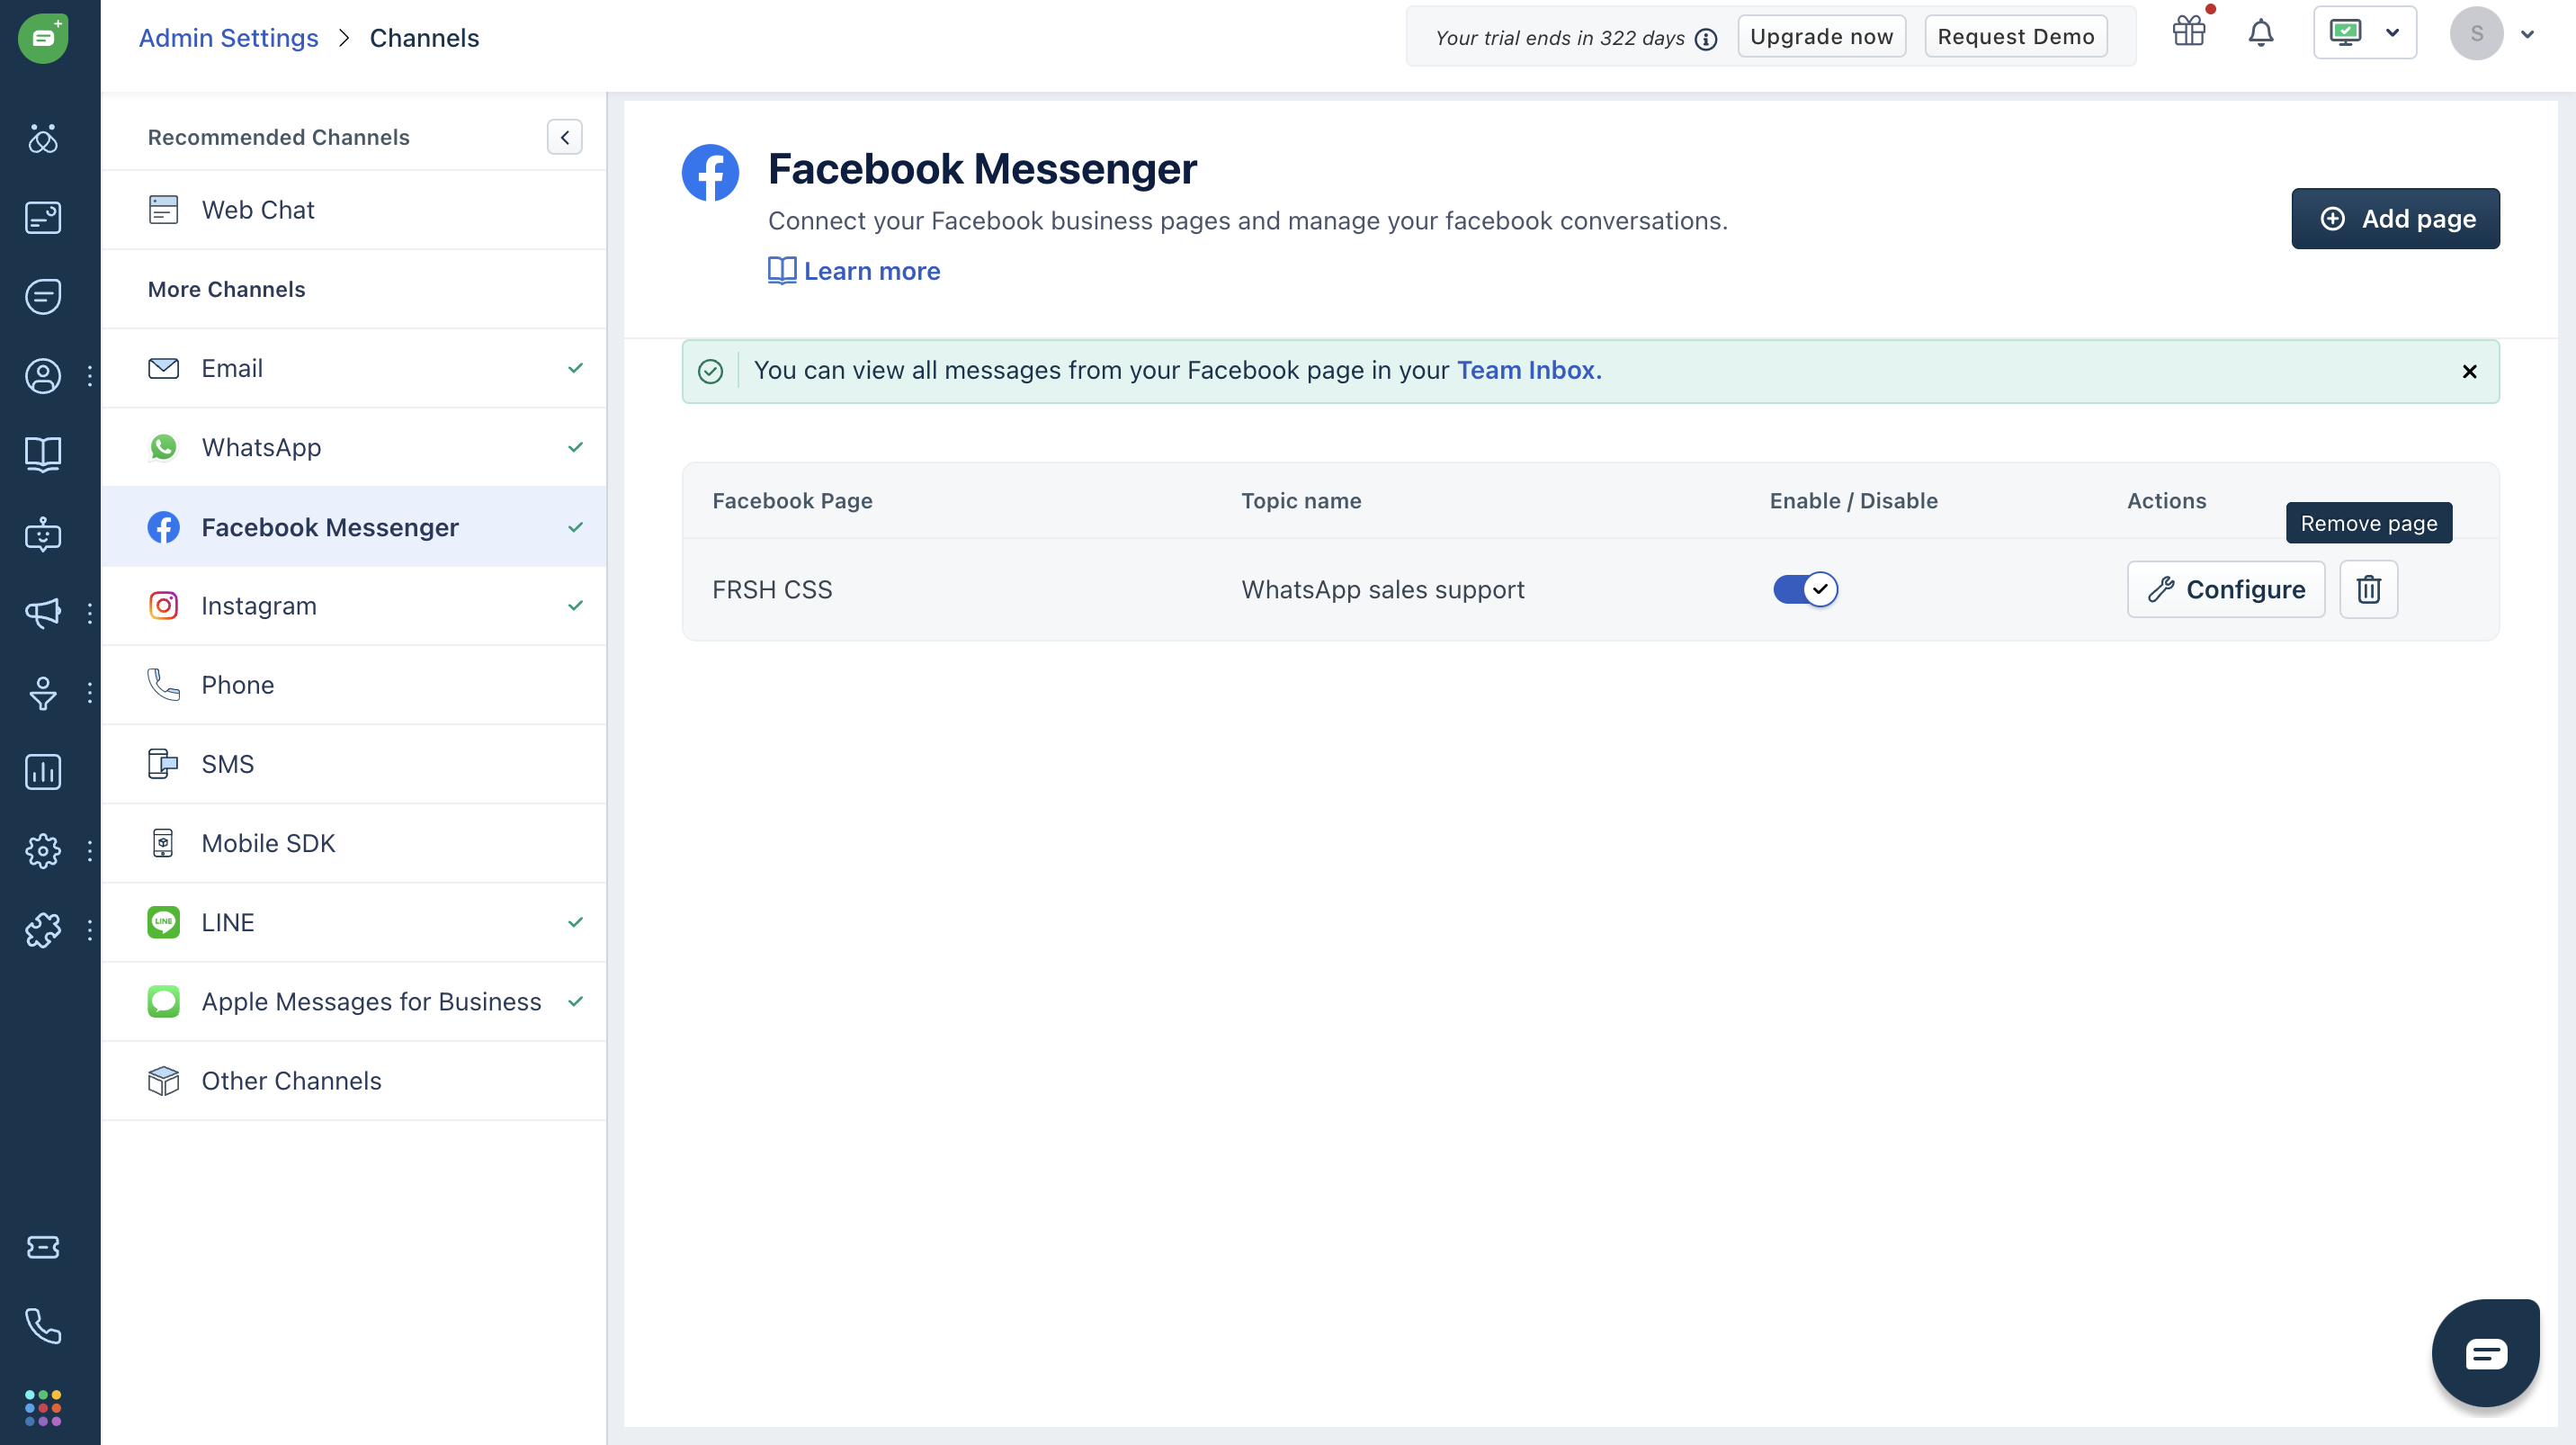2576x1445 pixels.
Task: Open the bot icon in left sidebar
Action: pyautogui.click(x=42, y=534)
